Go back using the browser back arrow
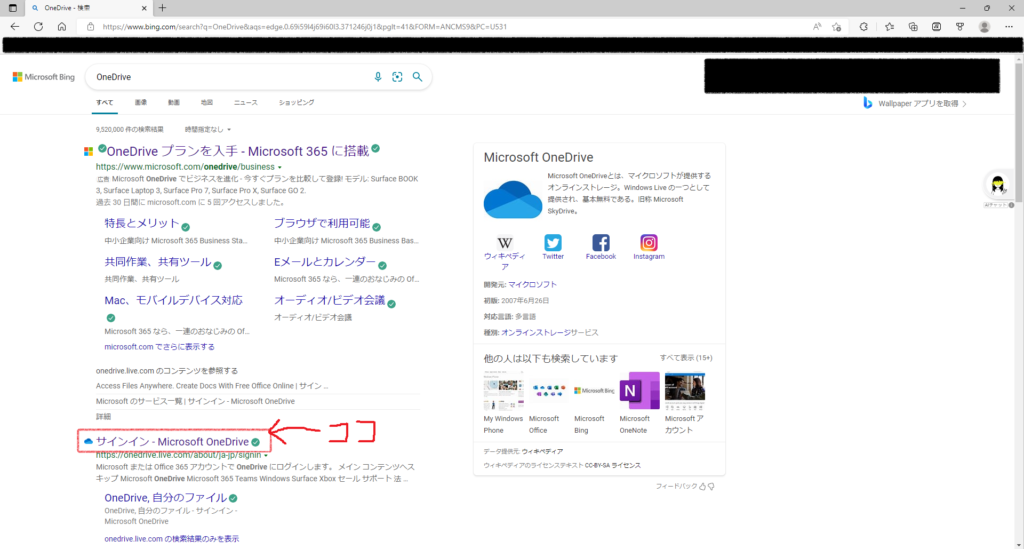This screenshot has height=549, width=1024. (x=14, y=27)
